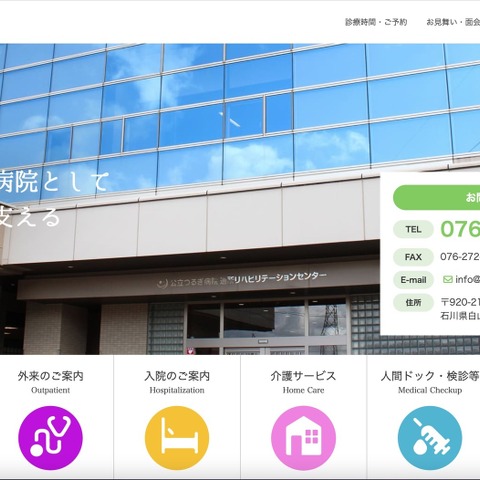This screenshot has width=480, height=480.
Task: Click the Home Care English subtitle
Action: pyautogui.click(x=303, y=390)
